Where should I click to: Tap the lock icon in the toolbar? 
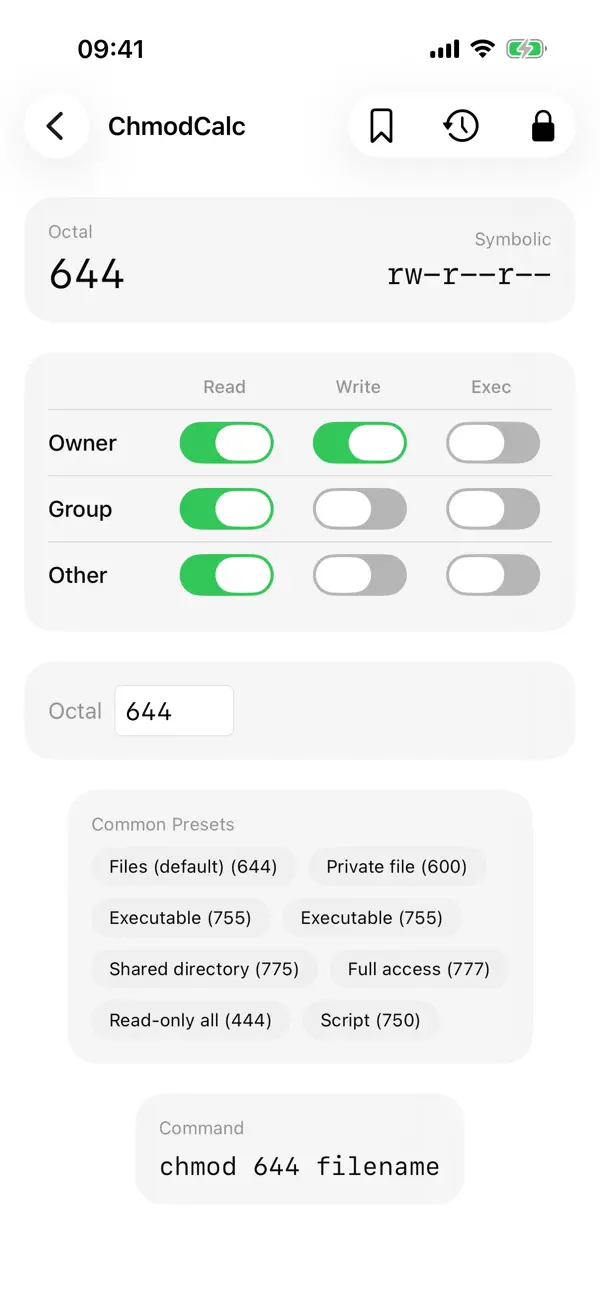click(542, 126)
